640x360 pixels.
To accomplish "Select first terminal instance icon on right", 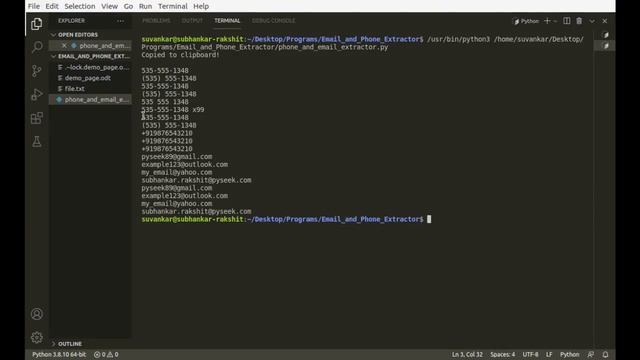I will pos(606,35).
